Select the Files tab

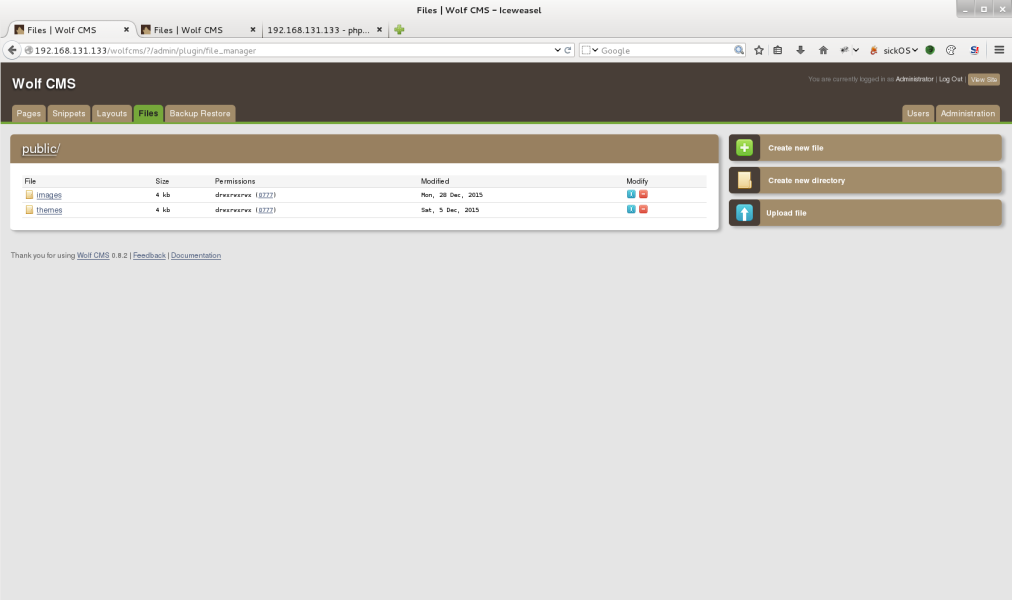pos(148,114)
